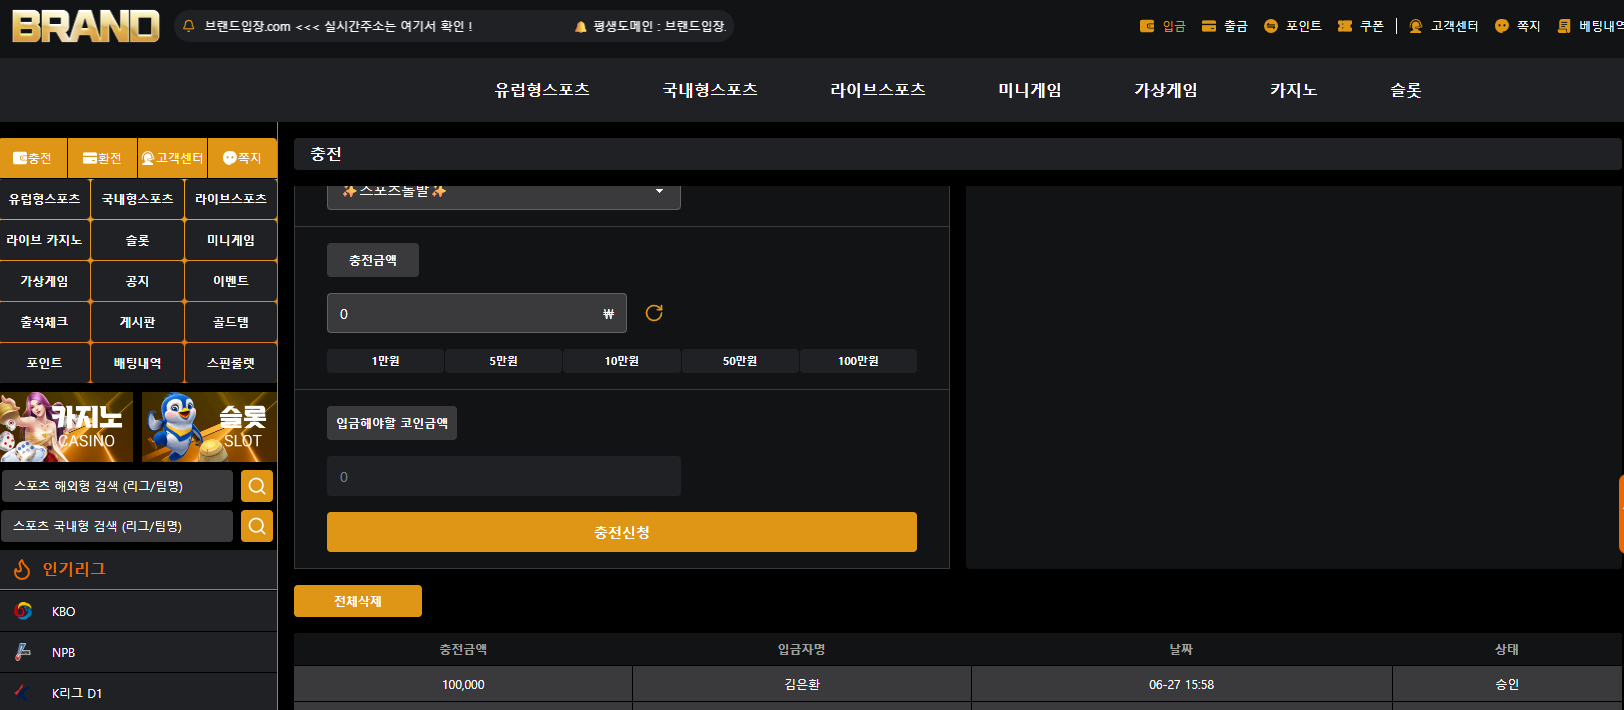This screenshot has width=1624, height=710.
Task: Open 쿠폰 coupon in top header
Action: (1361, 26)
